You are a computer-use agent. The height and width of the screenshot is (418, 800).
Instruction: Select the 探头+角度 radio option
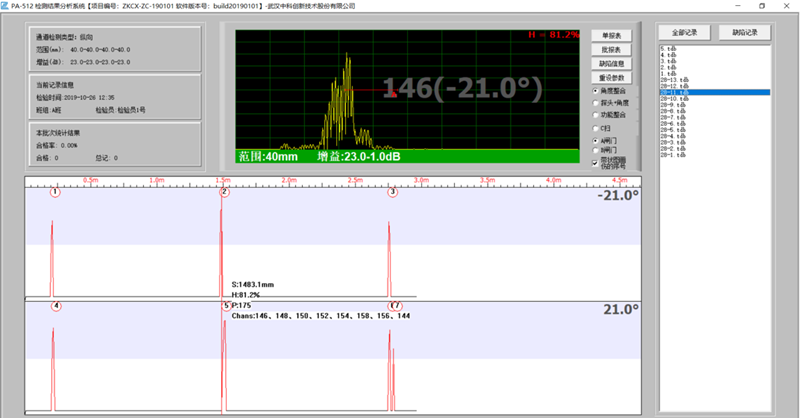(596, 102)
